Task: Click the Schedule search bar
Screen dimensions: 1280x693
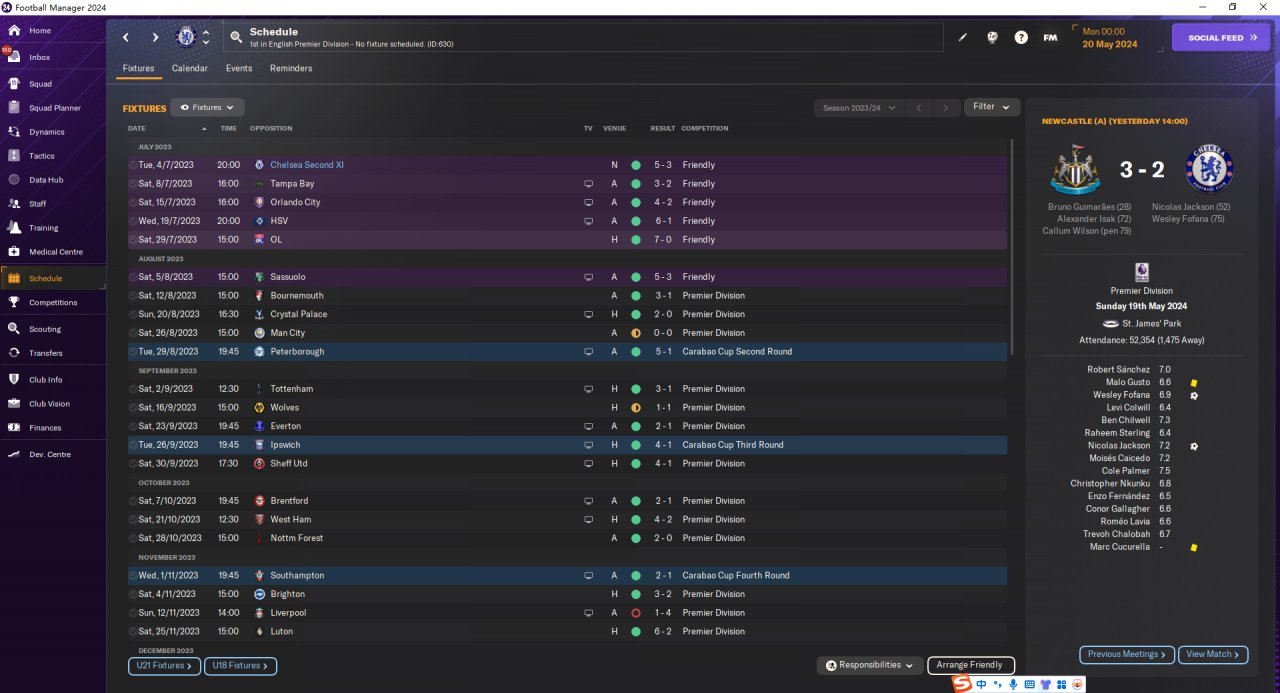Action: 583,38
